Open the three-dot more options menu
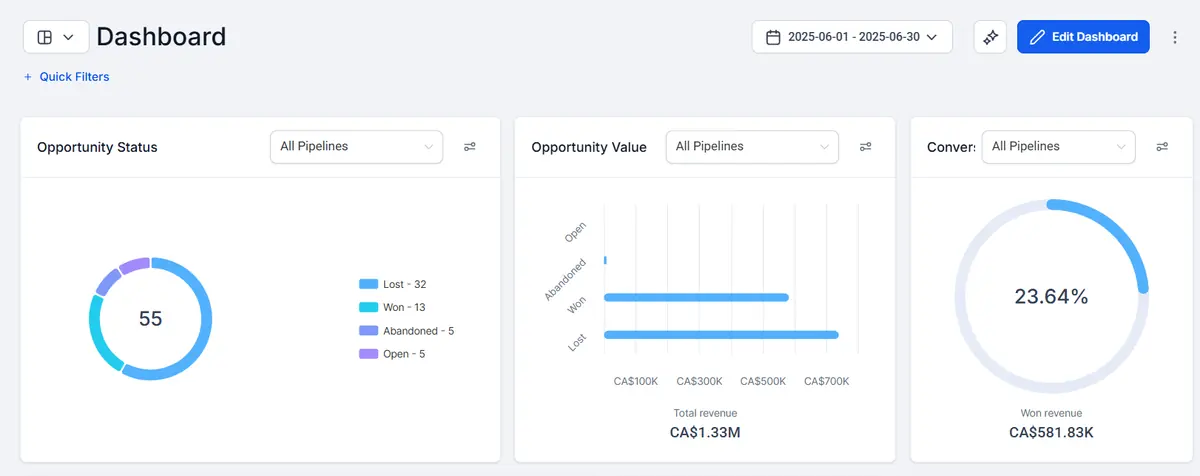 click(x=1175, y=37)
